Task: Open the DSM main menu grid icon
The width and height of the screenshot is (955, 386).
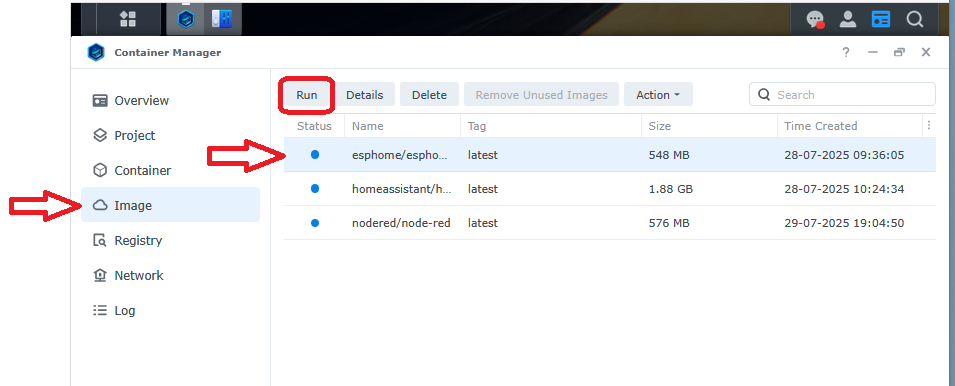Action: click(x=128, y=19)
